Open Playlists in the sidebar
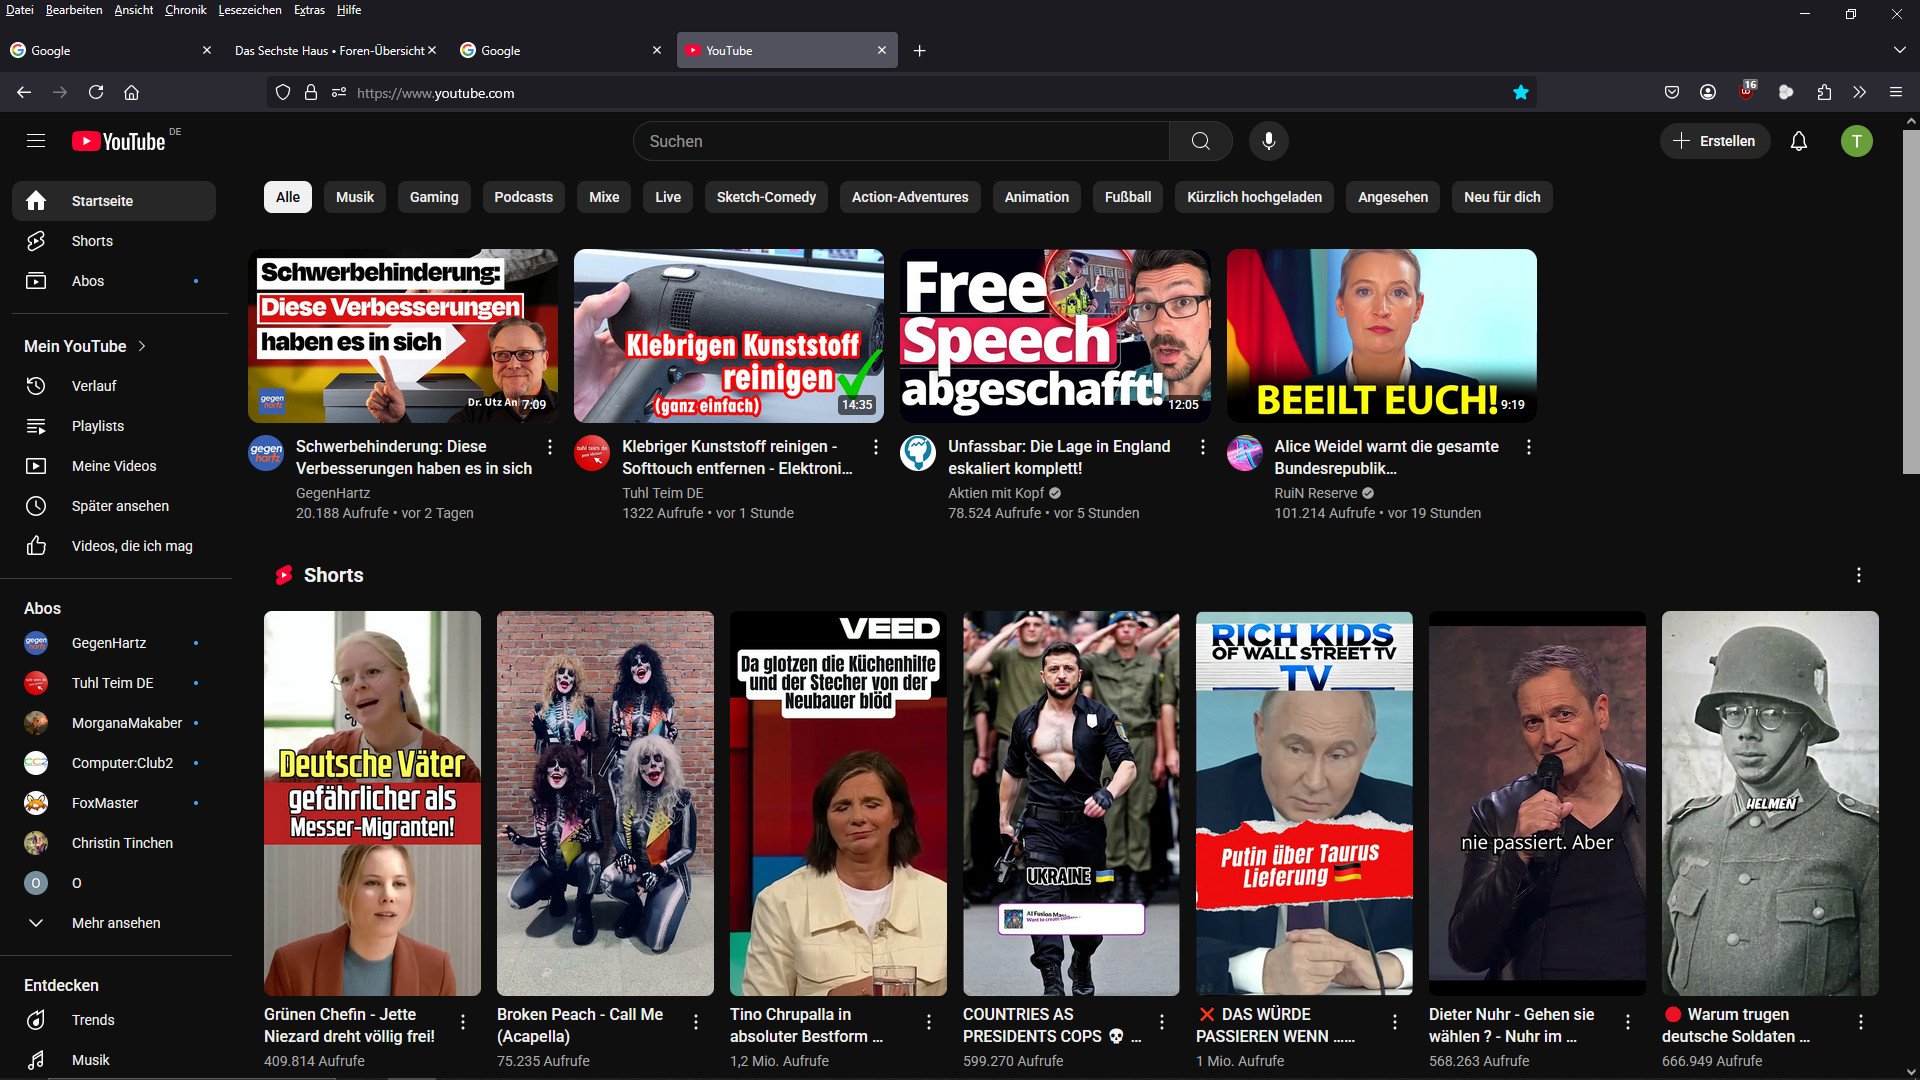Image resolution: width=1920 pixels, height=1080 pixels. (x=114, y=426)
